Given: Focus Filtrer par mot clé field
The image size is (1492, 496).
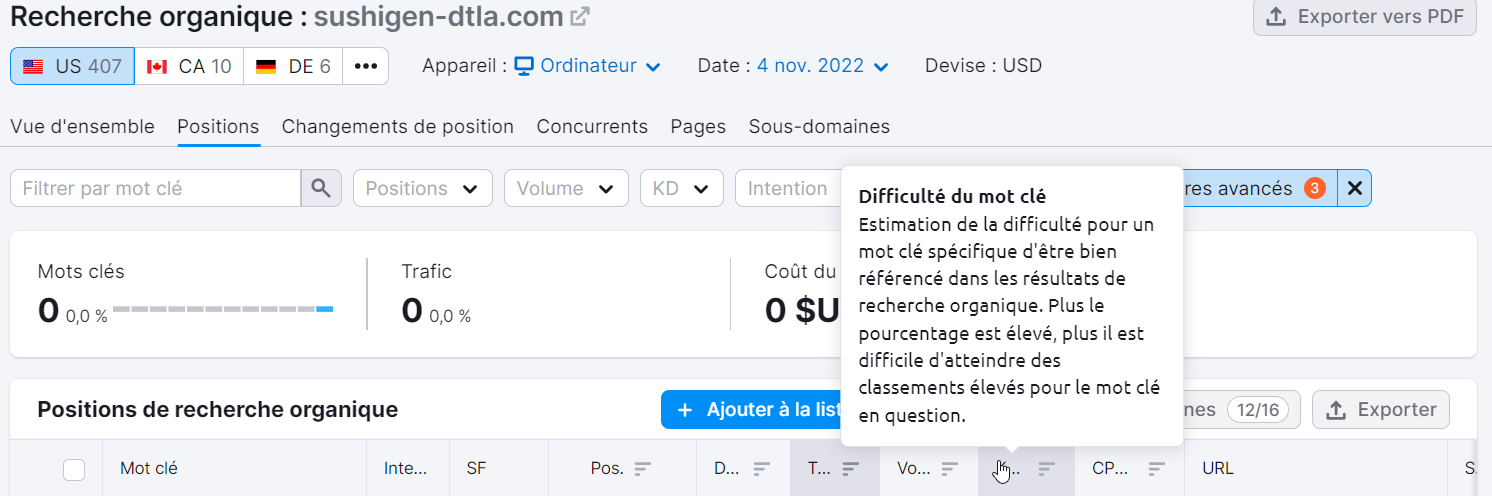Looking at the screenshot, I should 156,188.
